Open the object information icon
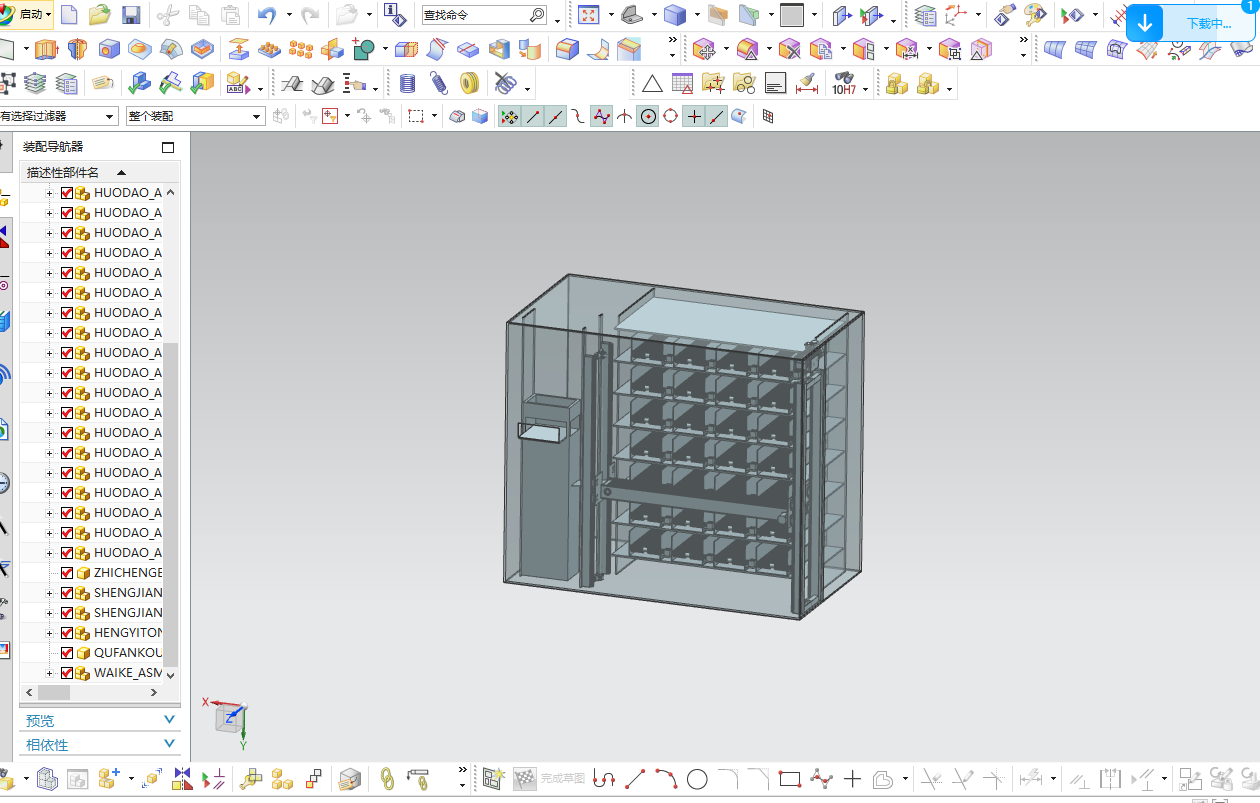Screen dimensions: 1260x803 [x=395, y=15]
